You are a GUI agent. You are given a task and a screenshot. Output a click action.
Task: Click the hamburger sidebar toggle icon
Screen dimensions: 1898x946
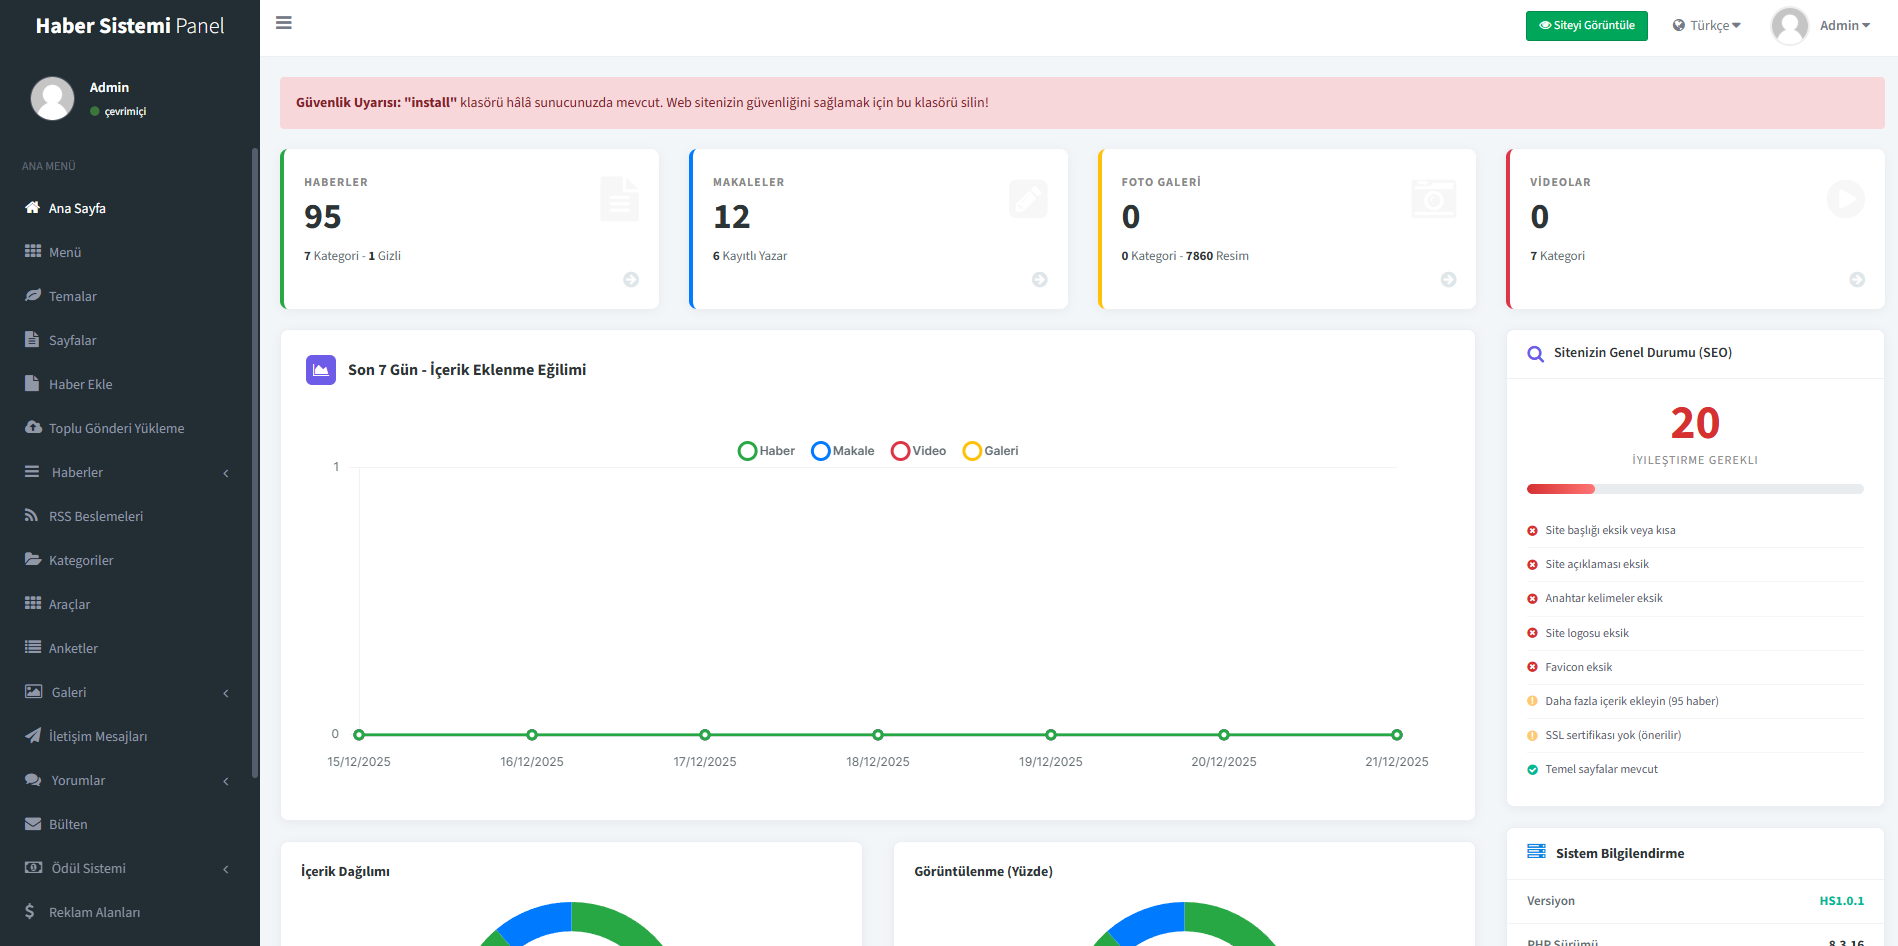[284, 23]
